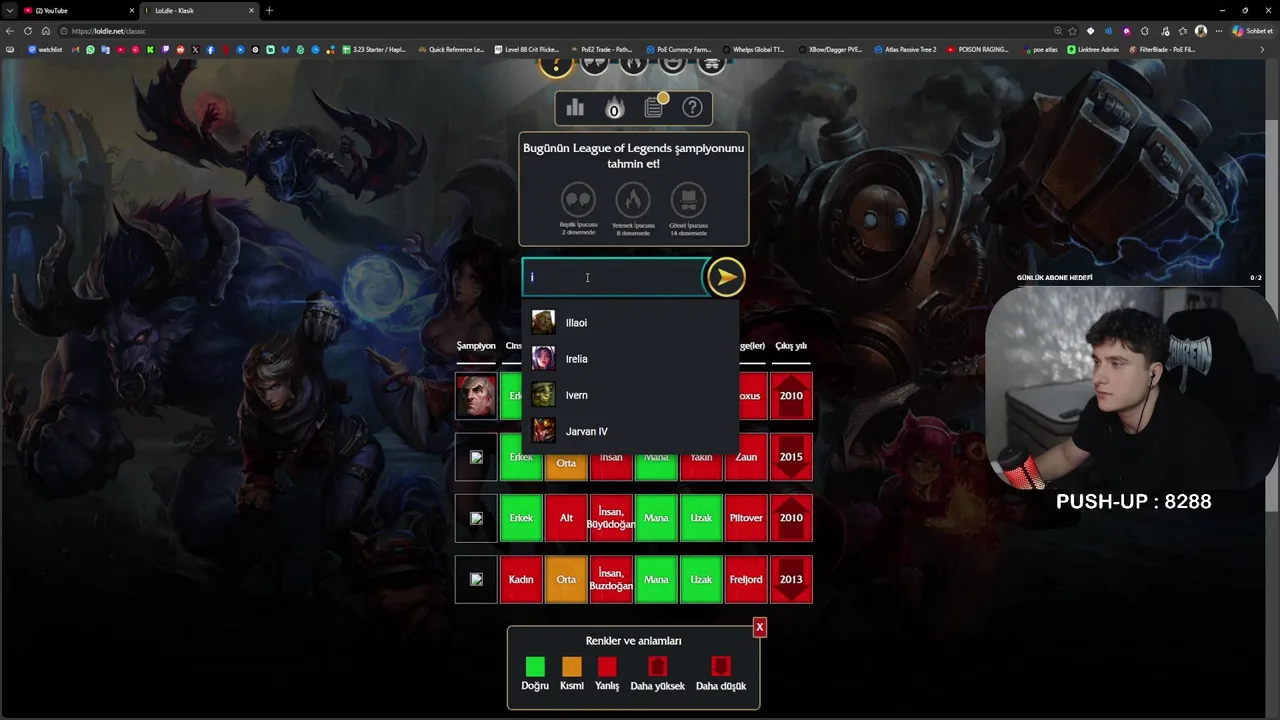
Task: Select the Klasik mode question mark icon
Action: click(555, 65)
